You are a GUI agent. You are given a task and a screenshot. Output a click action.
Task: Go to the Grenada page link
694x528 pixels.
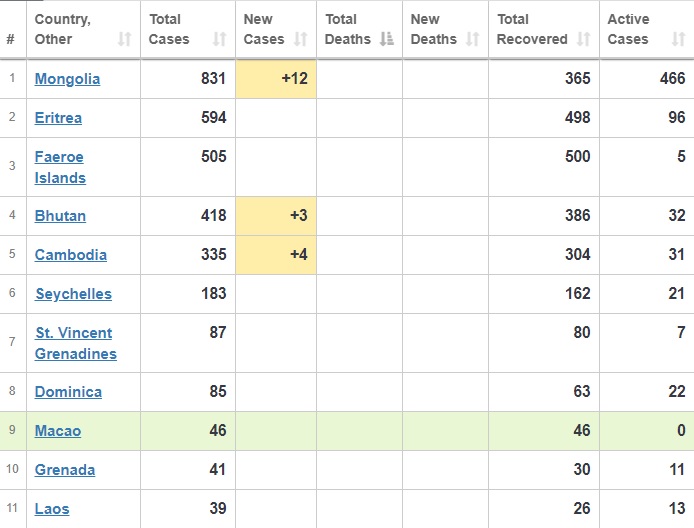click(65, 470)
